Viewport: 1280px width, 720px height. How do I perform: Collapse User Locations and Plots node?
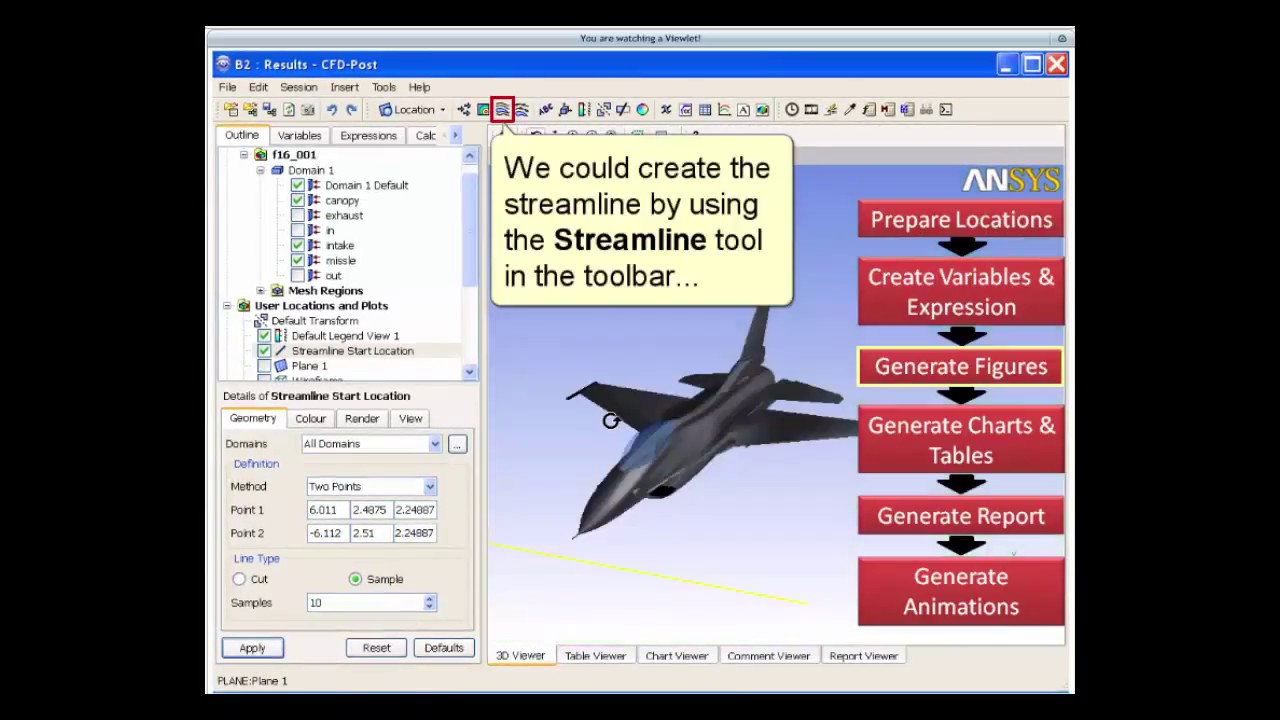pos(227,306)
